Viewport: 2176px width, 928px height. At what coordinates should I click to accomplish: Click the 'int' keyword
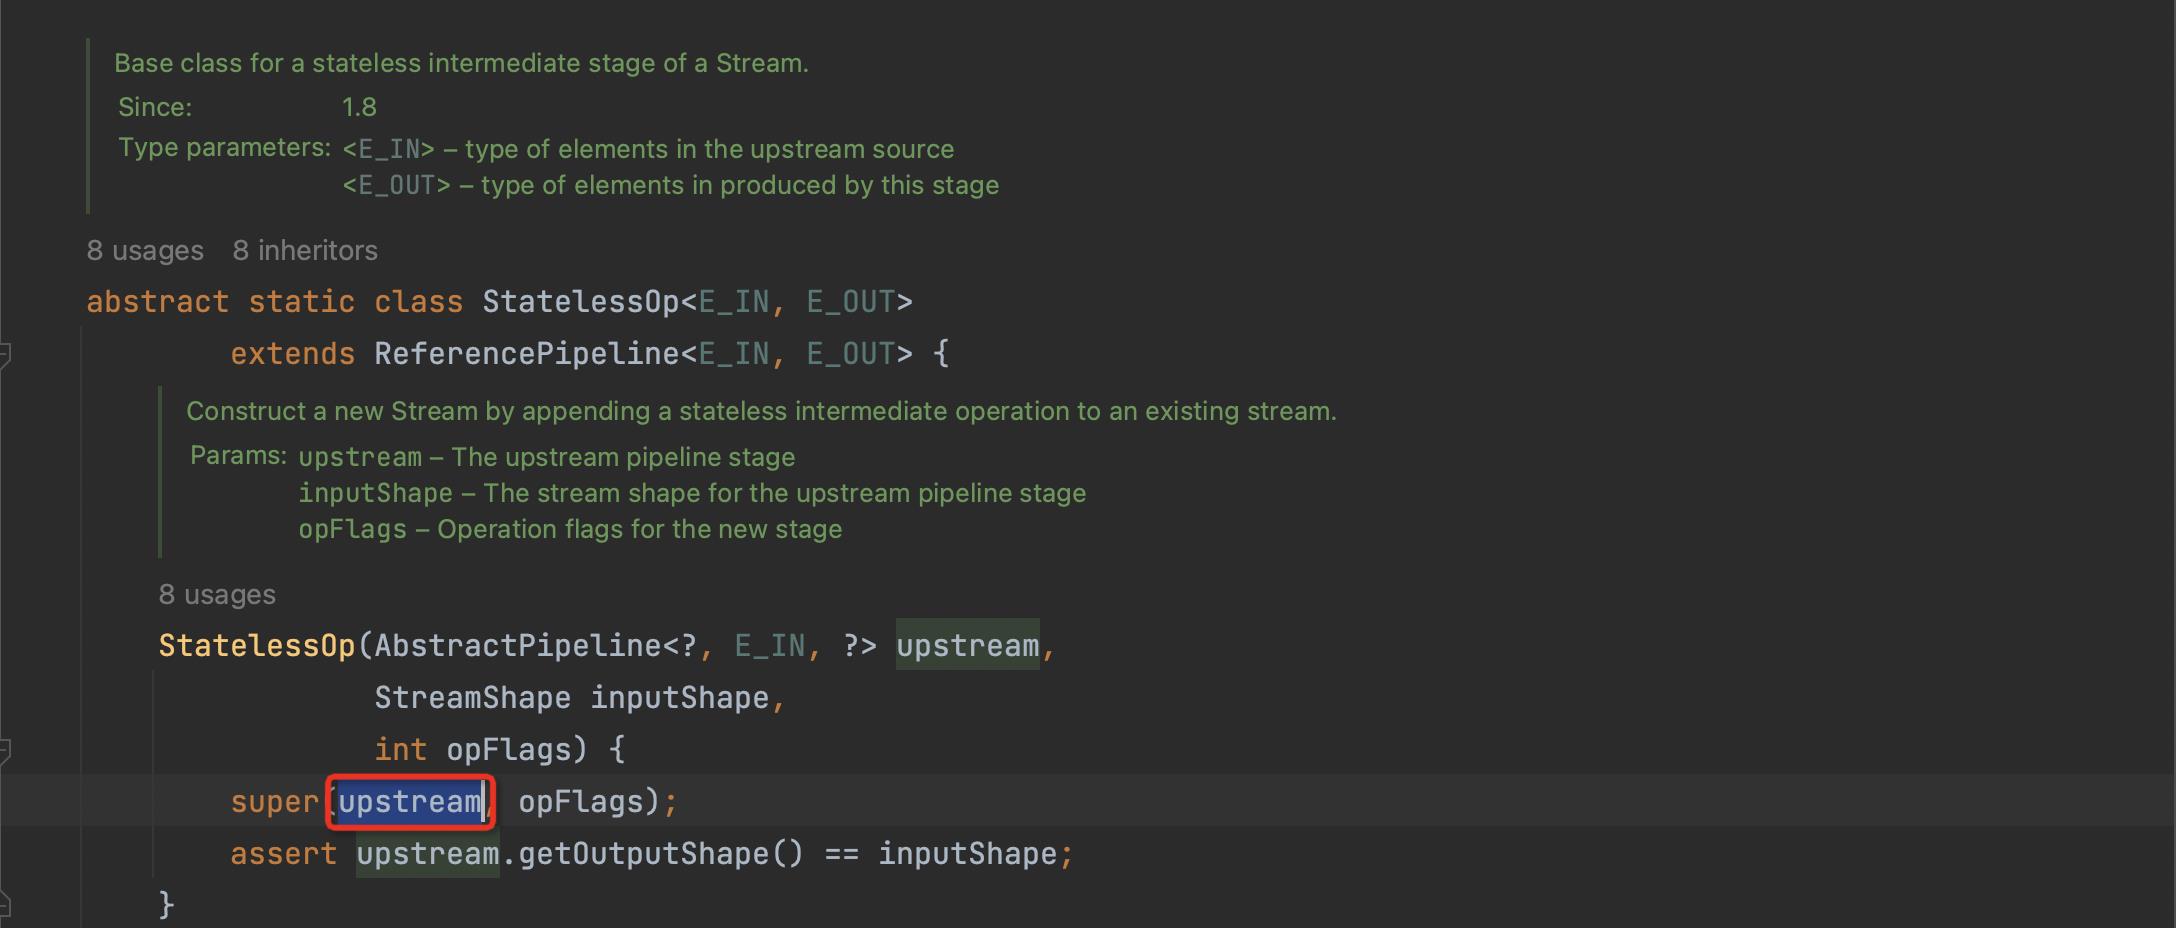click(400, 750)
